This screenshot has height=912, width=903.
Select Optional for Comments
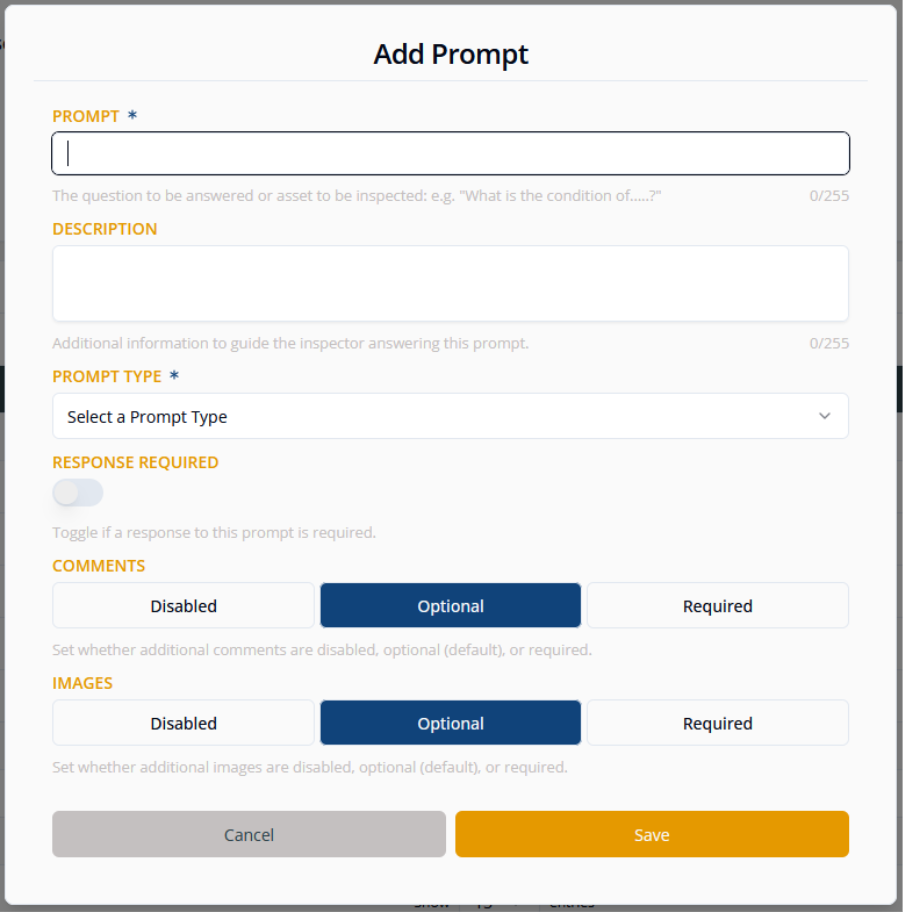450,606
